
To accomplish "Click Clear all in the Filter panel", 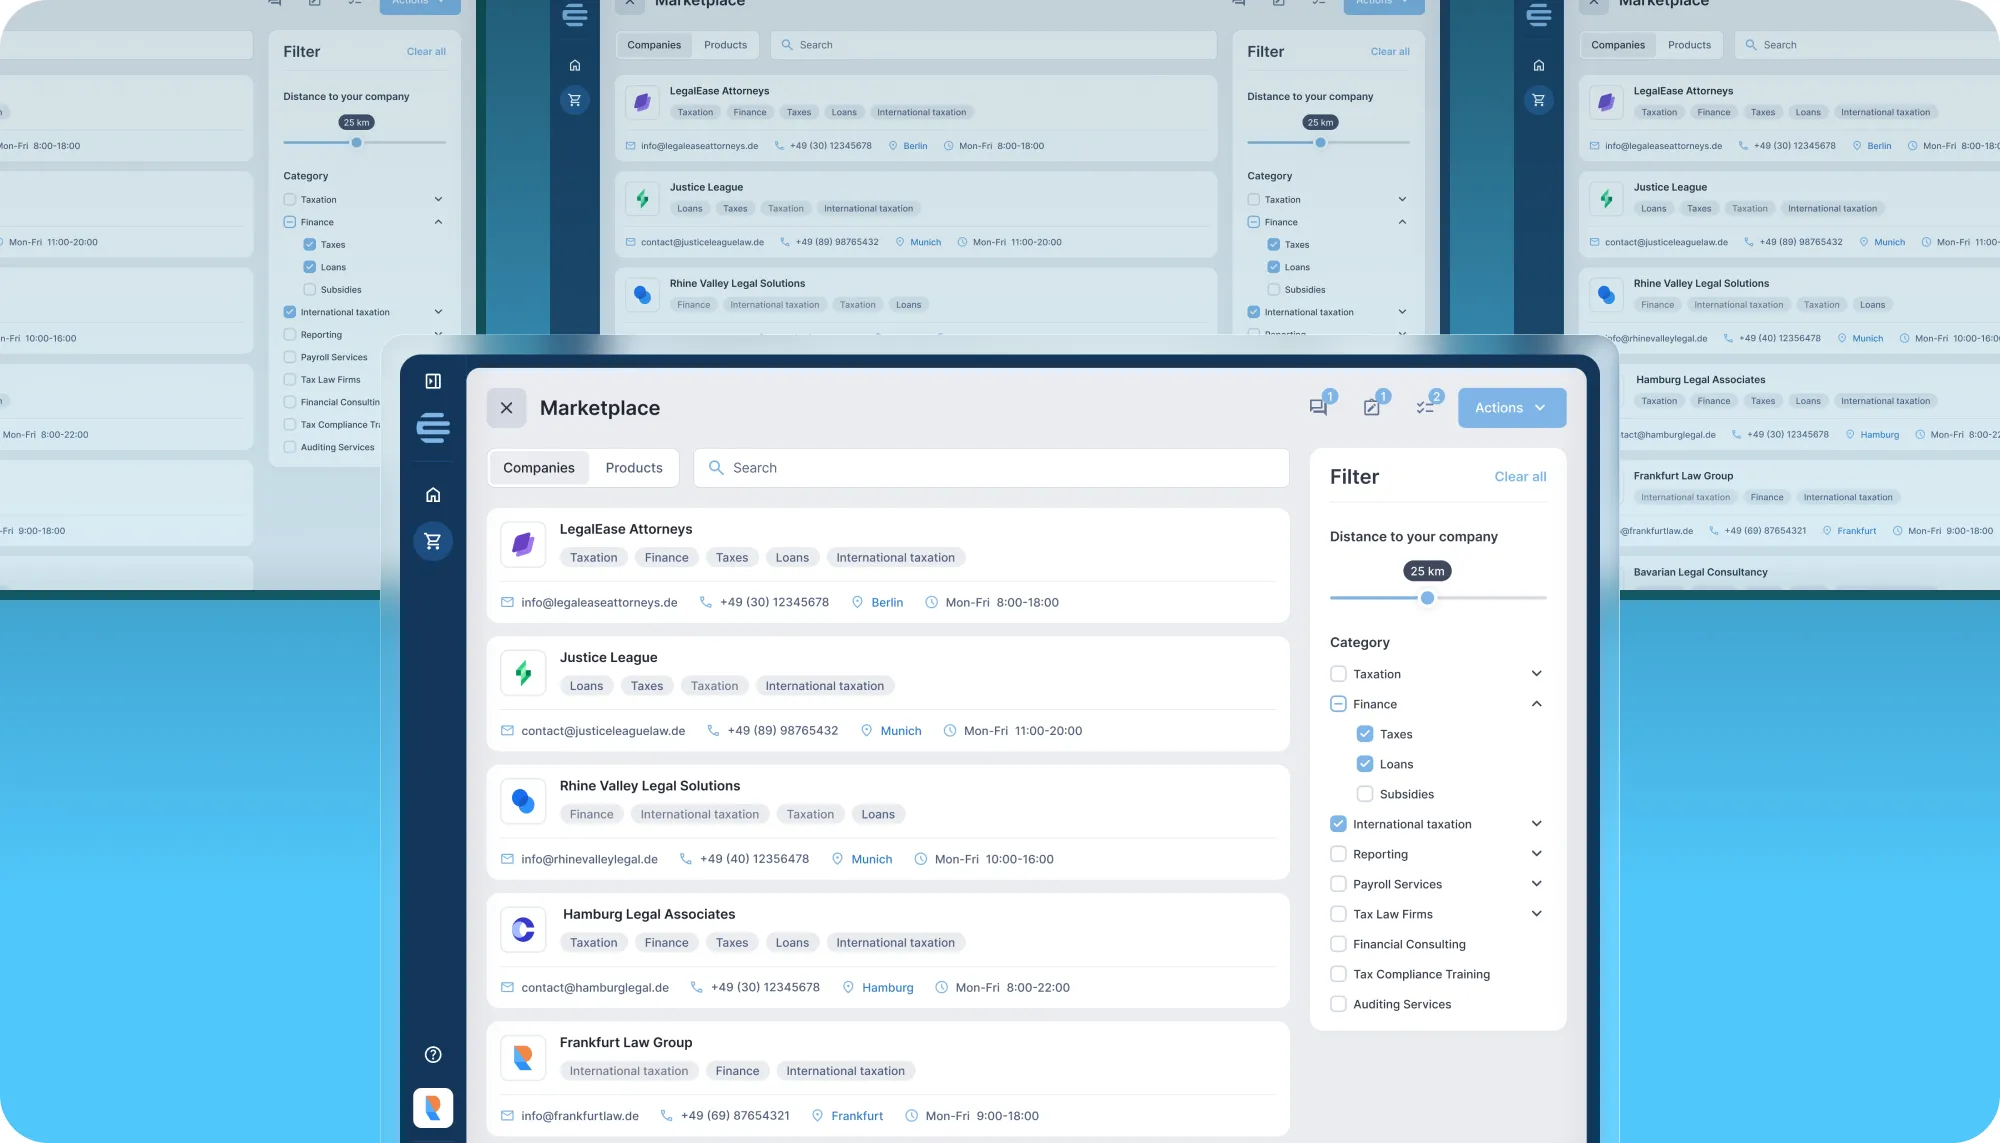I will click(1519, 477).
